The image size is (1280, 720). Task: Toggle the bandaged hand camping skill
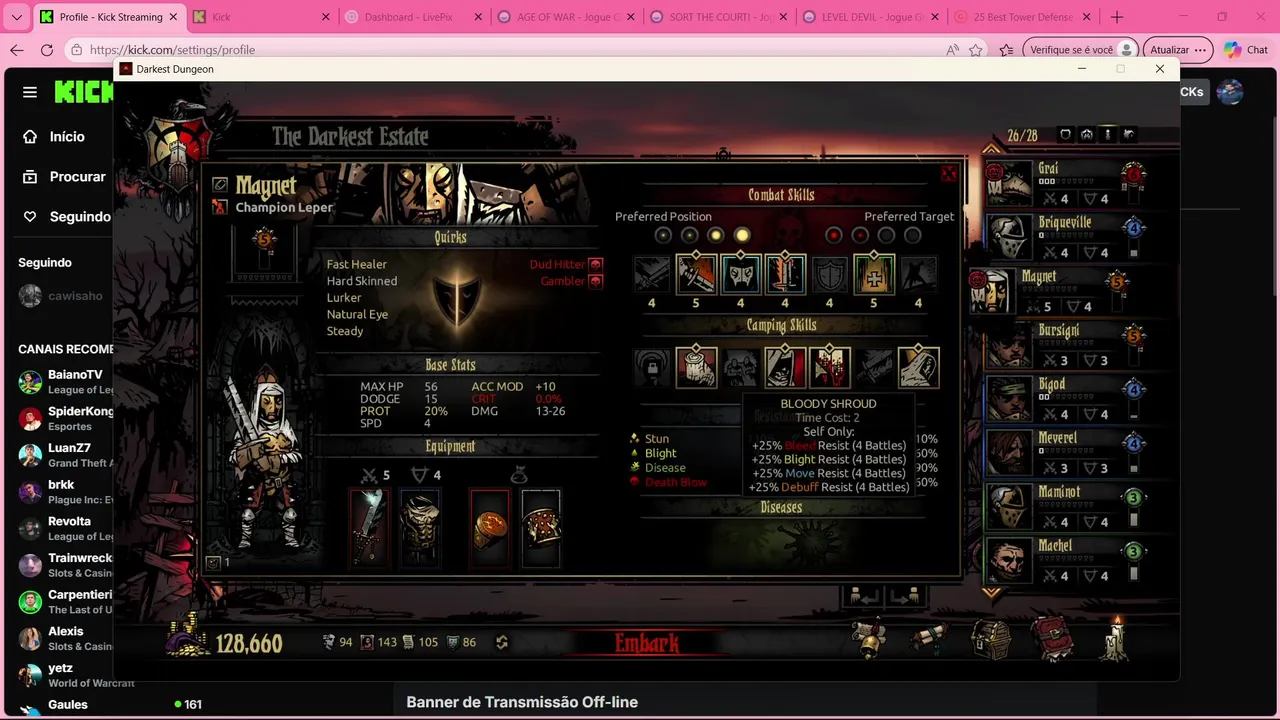[696, 367]
